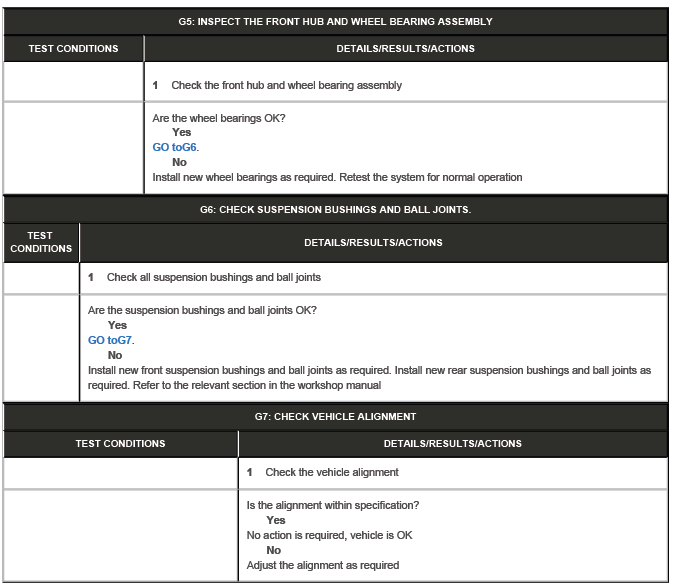Click Test Conditions column header in G5 table
This screenshot has height=585, width=673.
click(x=73, y=48)
